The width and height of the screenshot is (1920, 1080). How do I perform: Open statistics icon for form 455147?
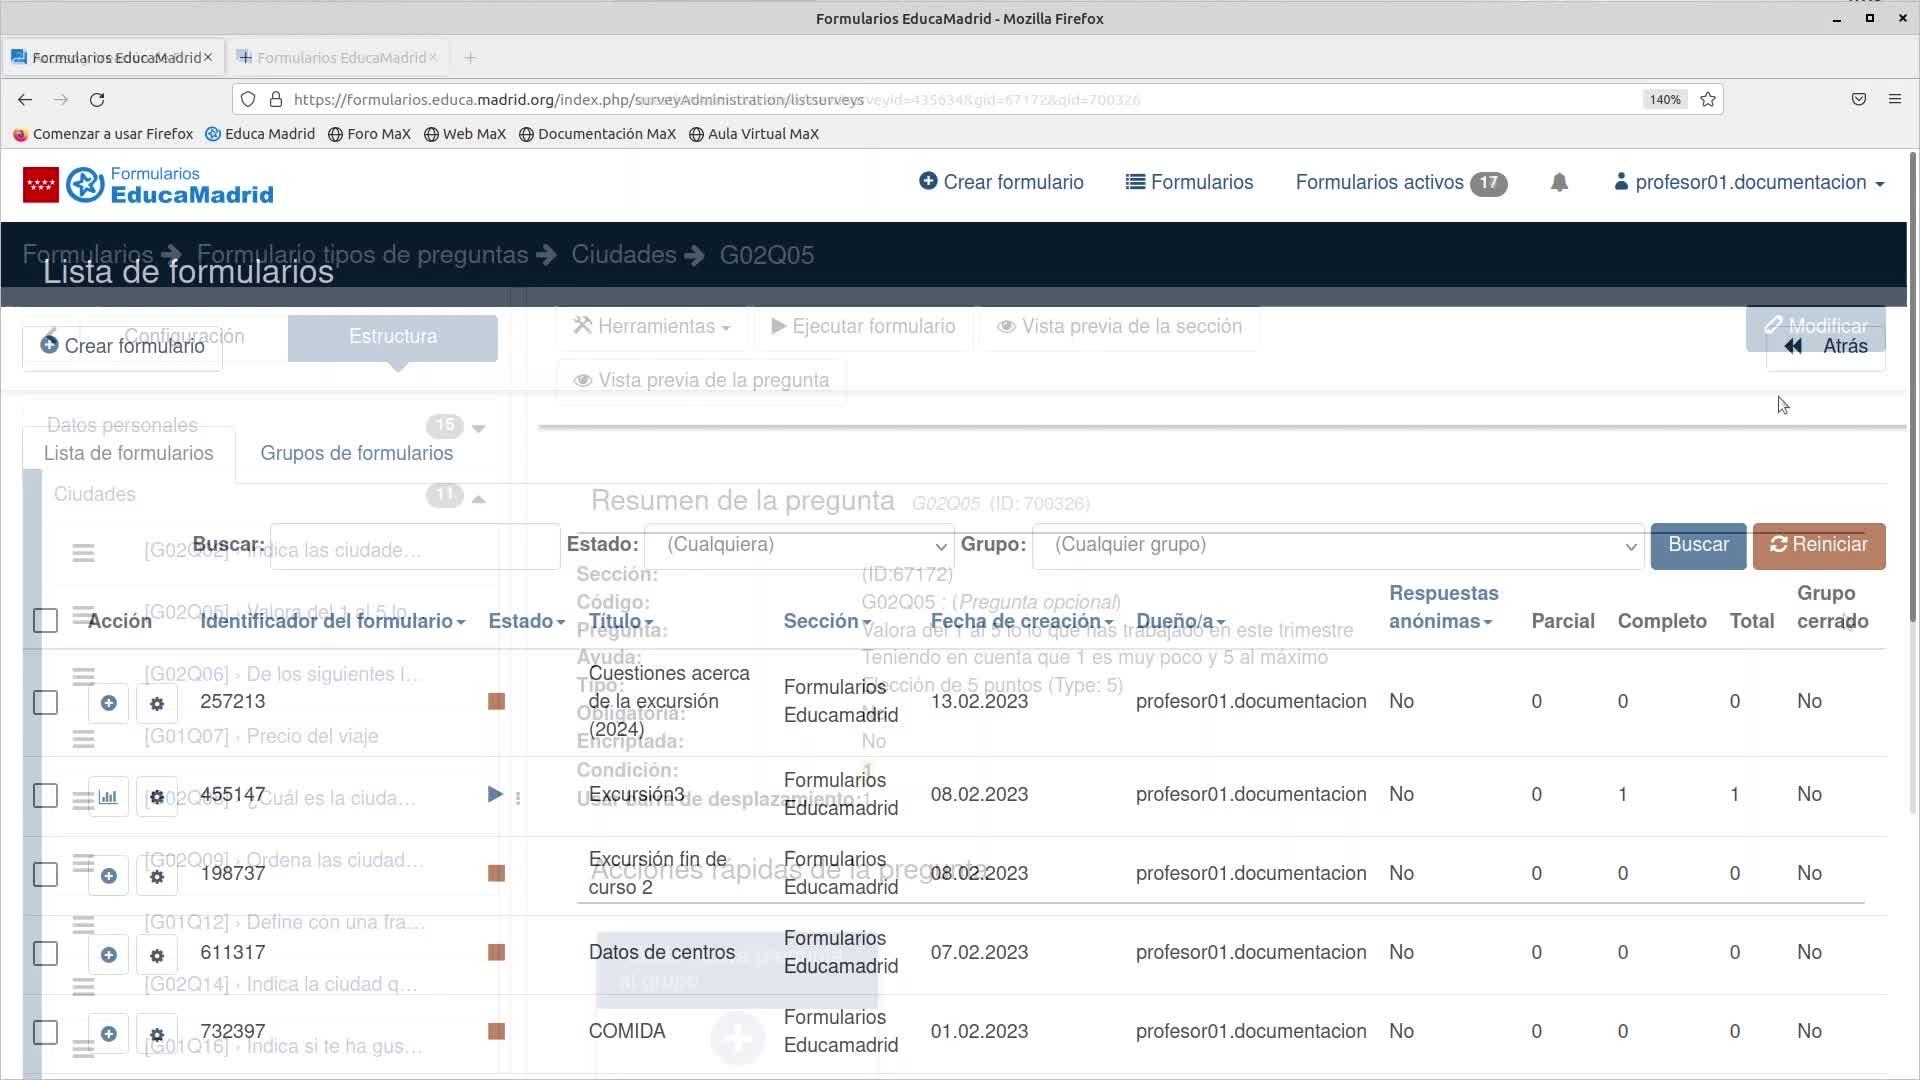(x=108, y=797)
